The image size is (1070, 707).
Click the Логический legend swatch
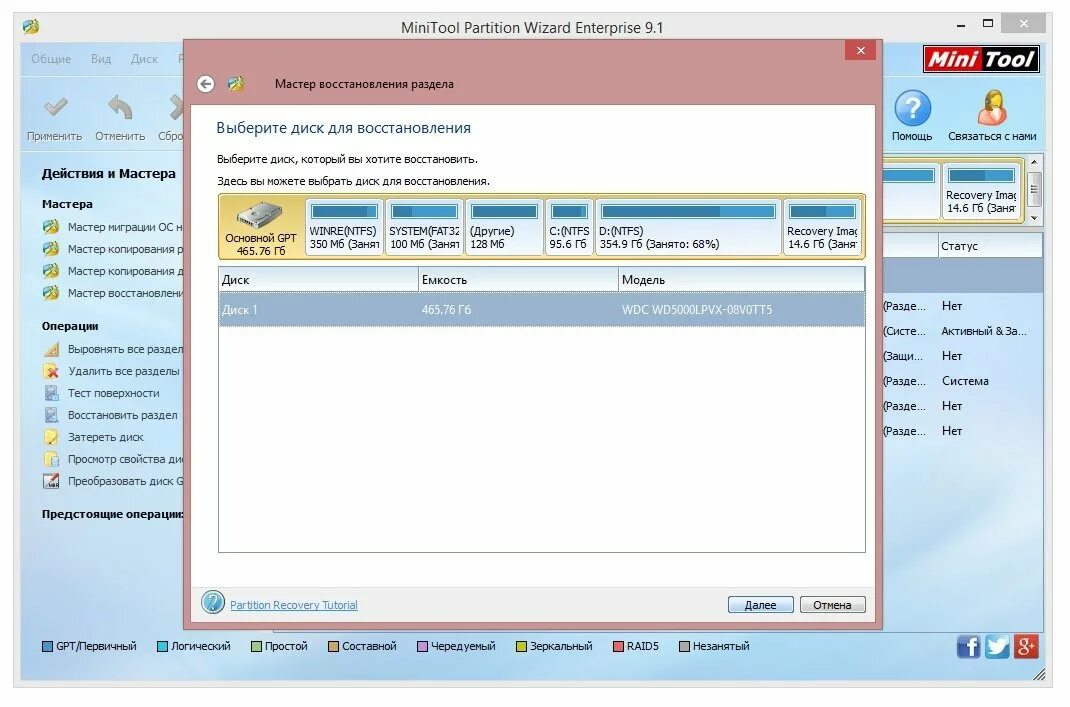[x=162, y=646]
